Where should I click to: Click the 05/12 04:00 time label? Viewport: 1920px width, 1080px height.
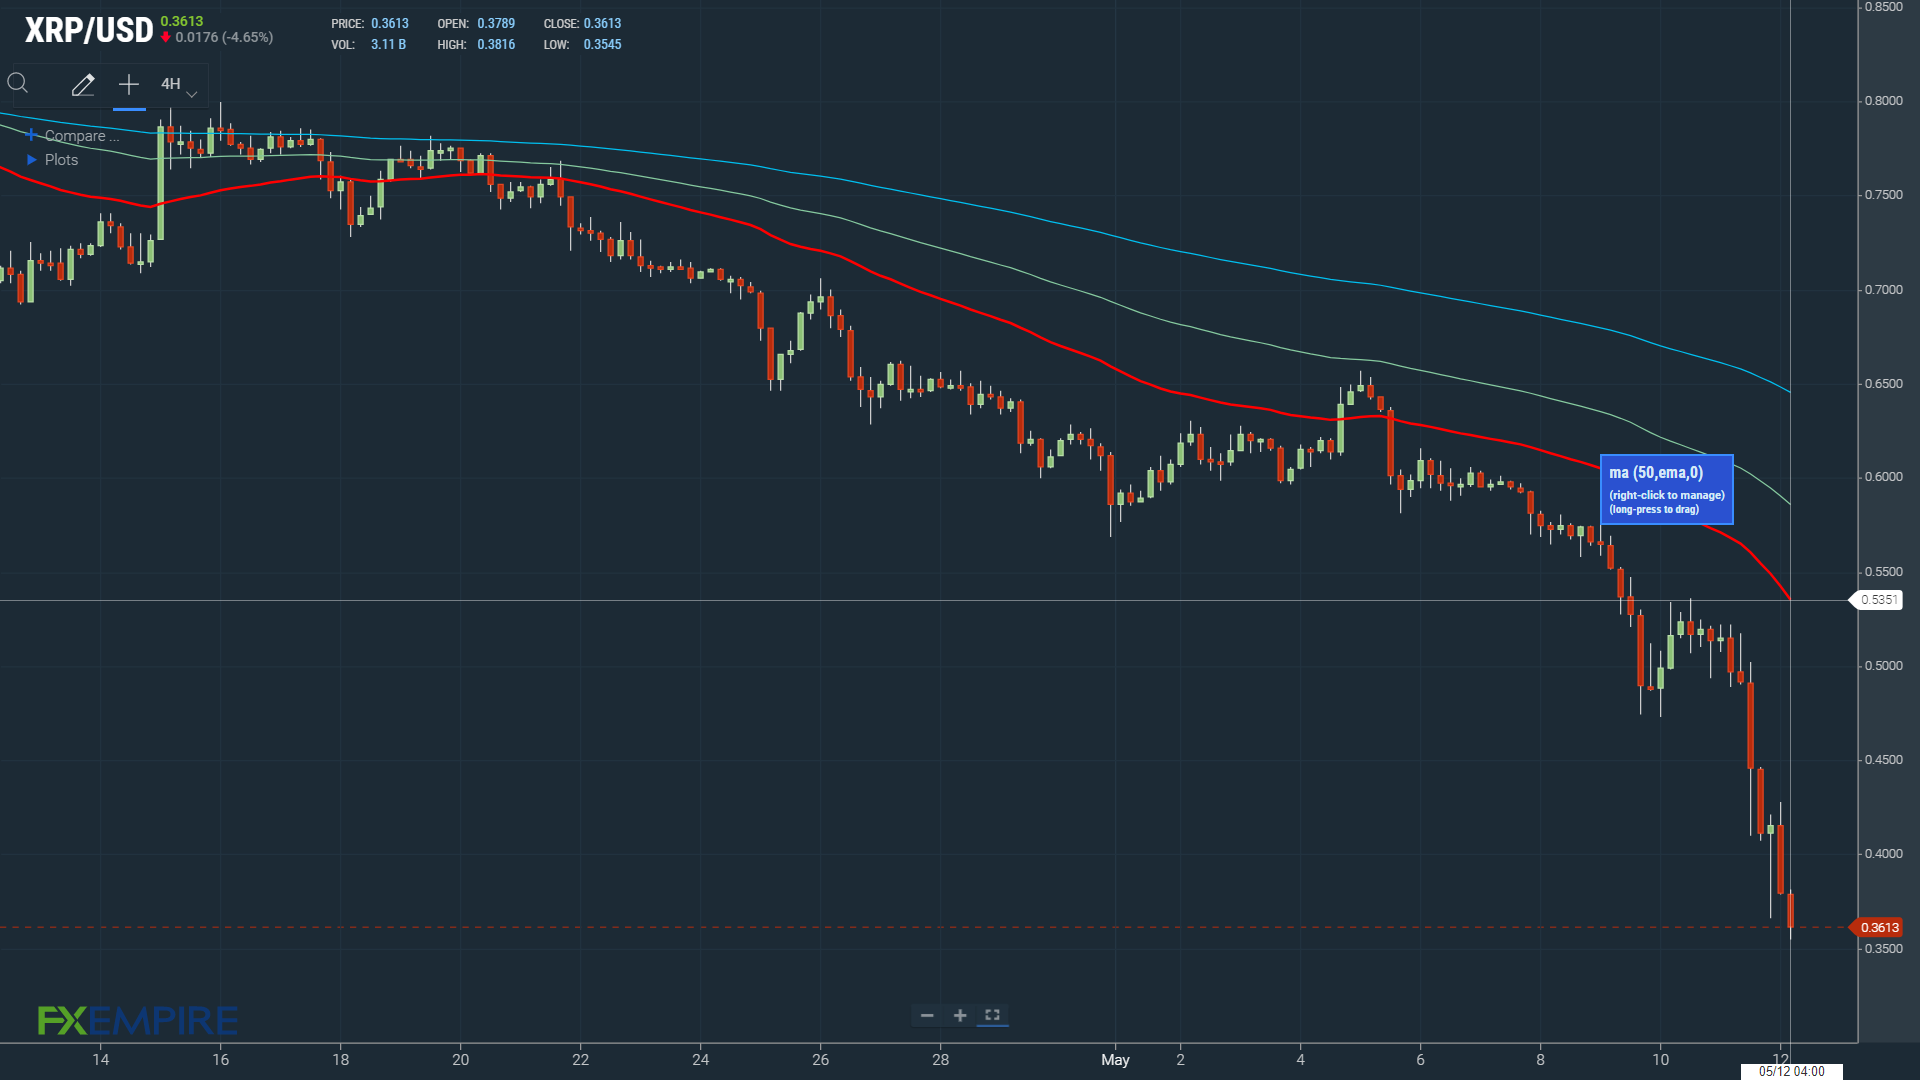click(x=1792, y=1071)
